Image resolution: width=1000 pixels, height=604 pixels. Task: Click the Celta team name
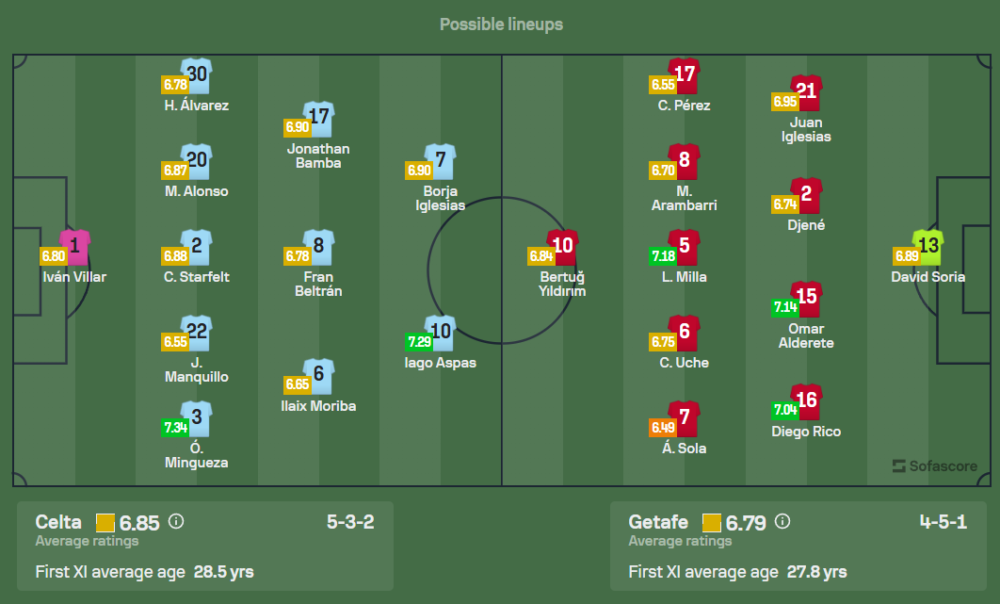pos(58,522)
